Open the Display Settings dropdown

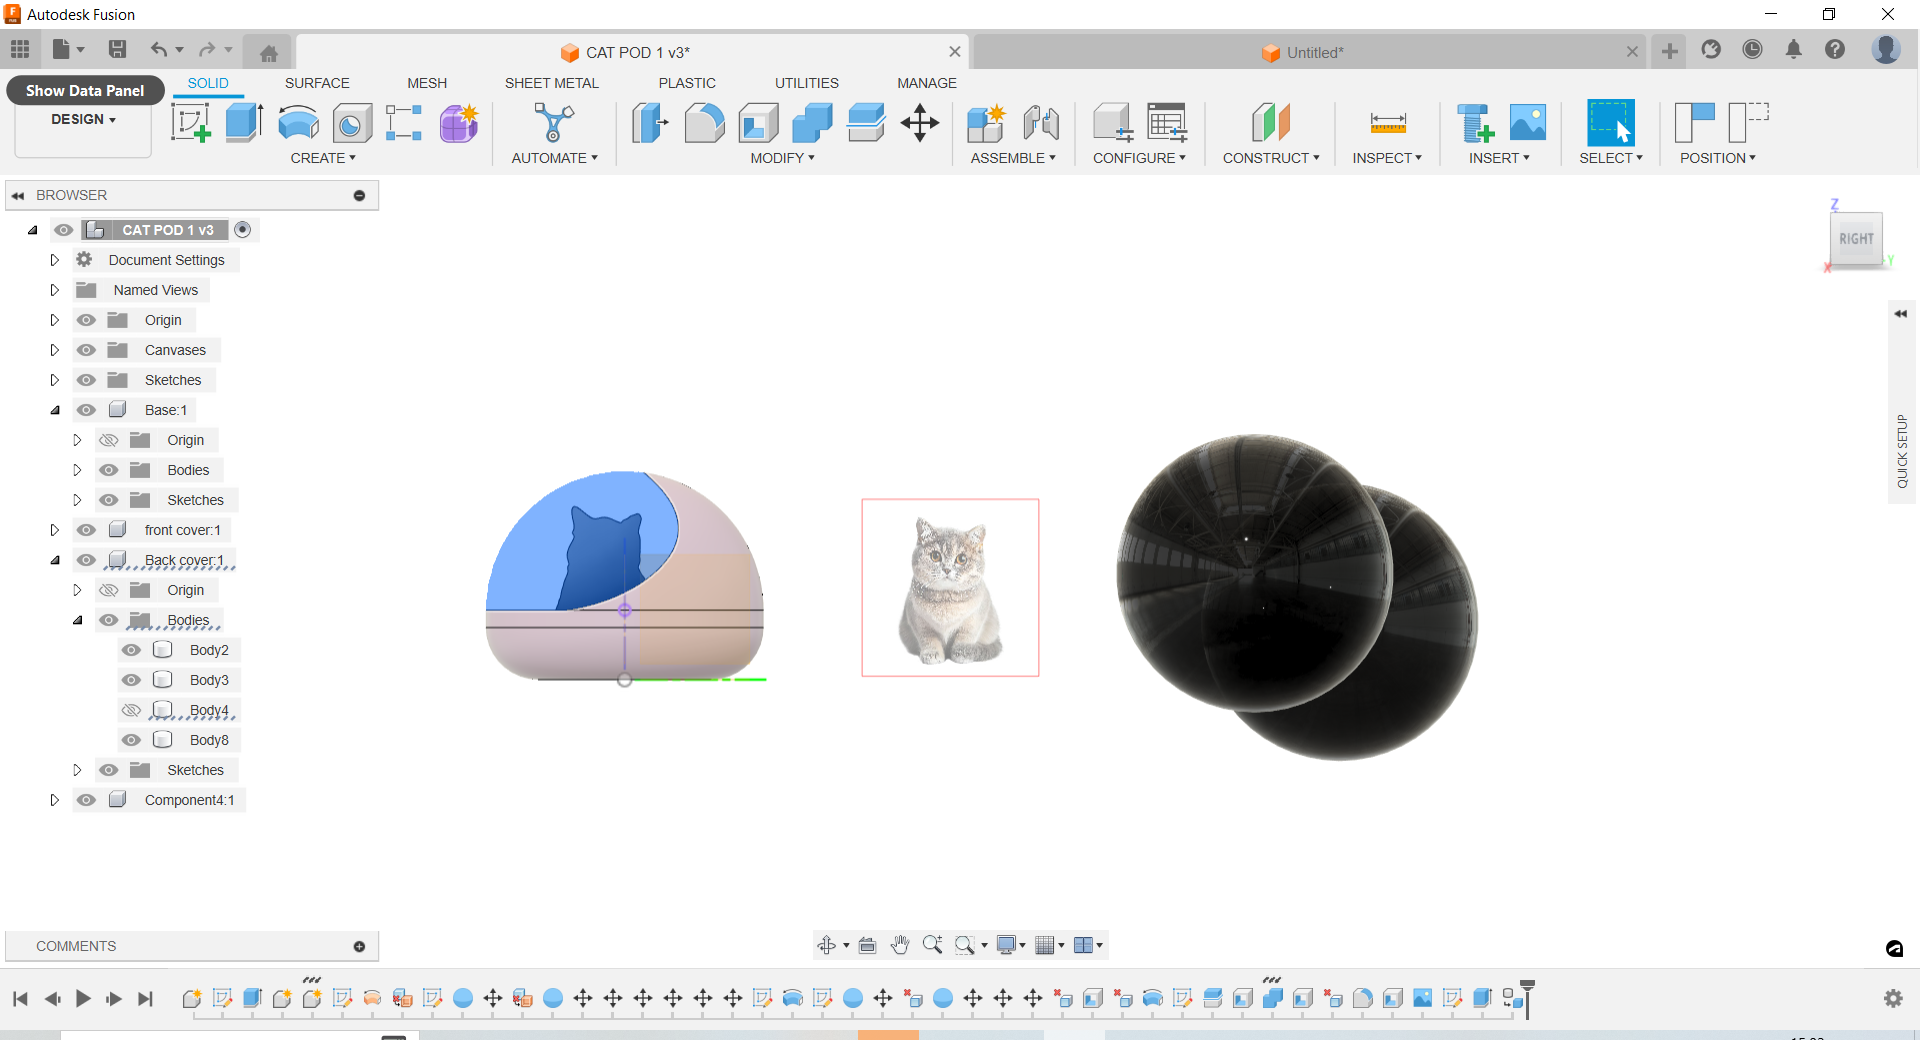tap(1010, 945)
